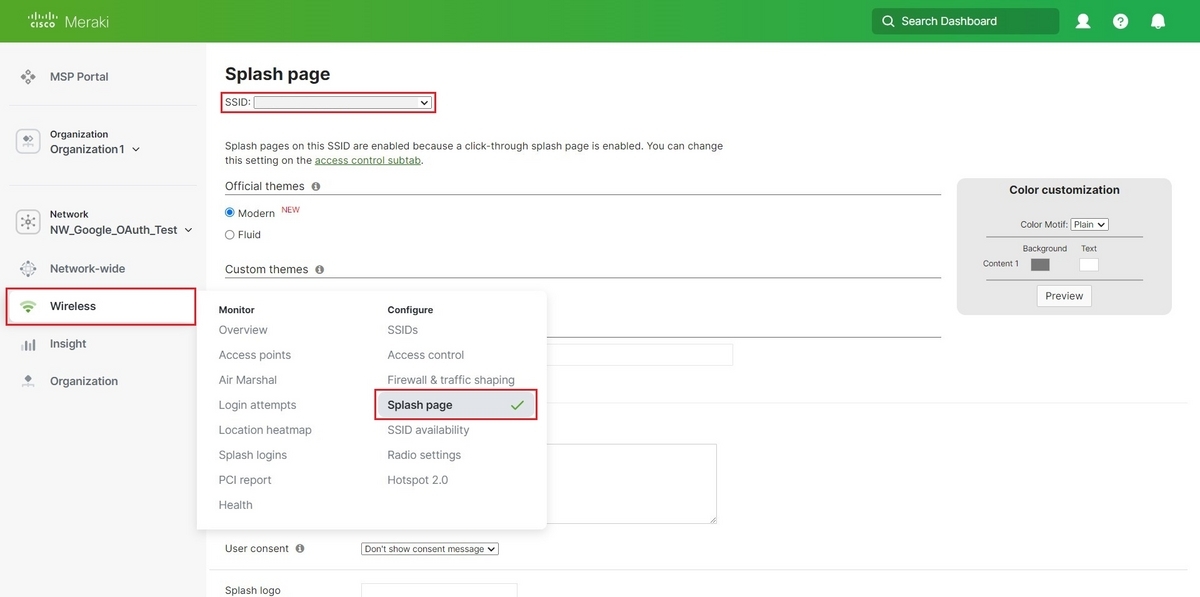
Task: Click the Content 1 Background color swatch
Action: tap(1039, 264)
